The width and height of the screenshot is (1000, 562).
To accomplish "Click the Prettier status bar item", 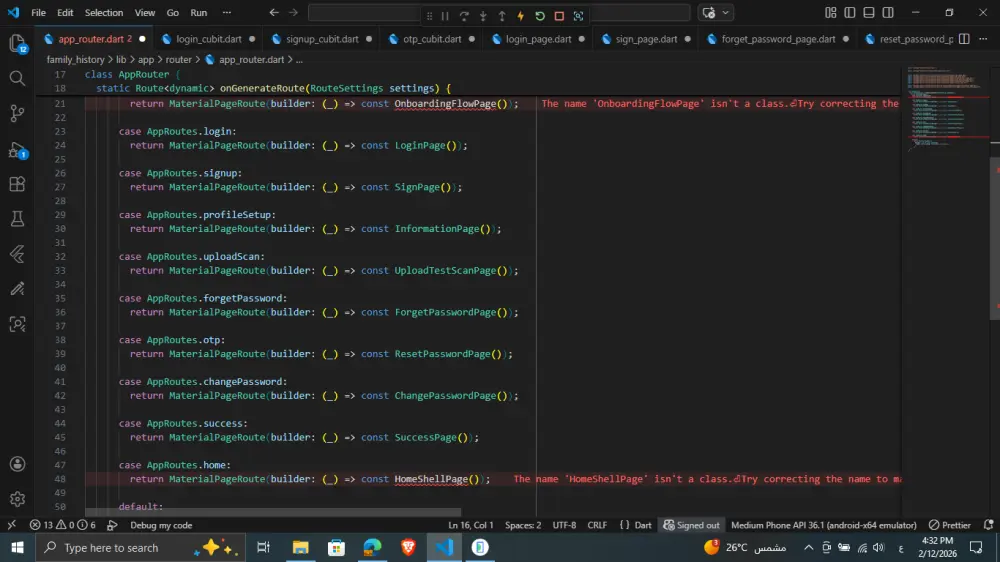I will 950,525.
